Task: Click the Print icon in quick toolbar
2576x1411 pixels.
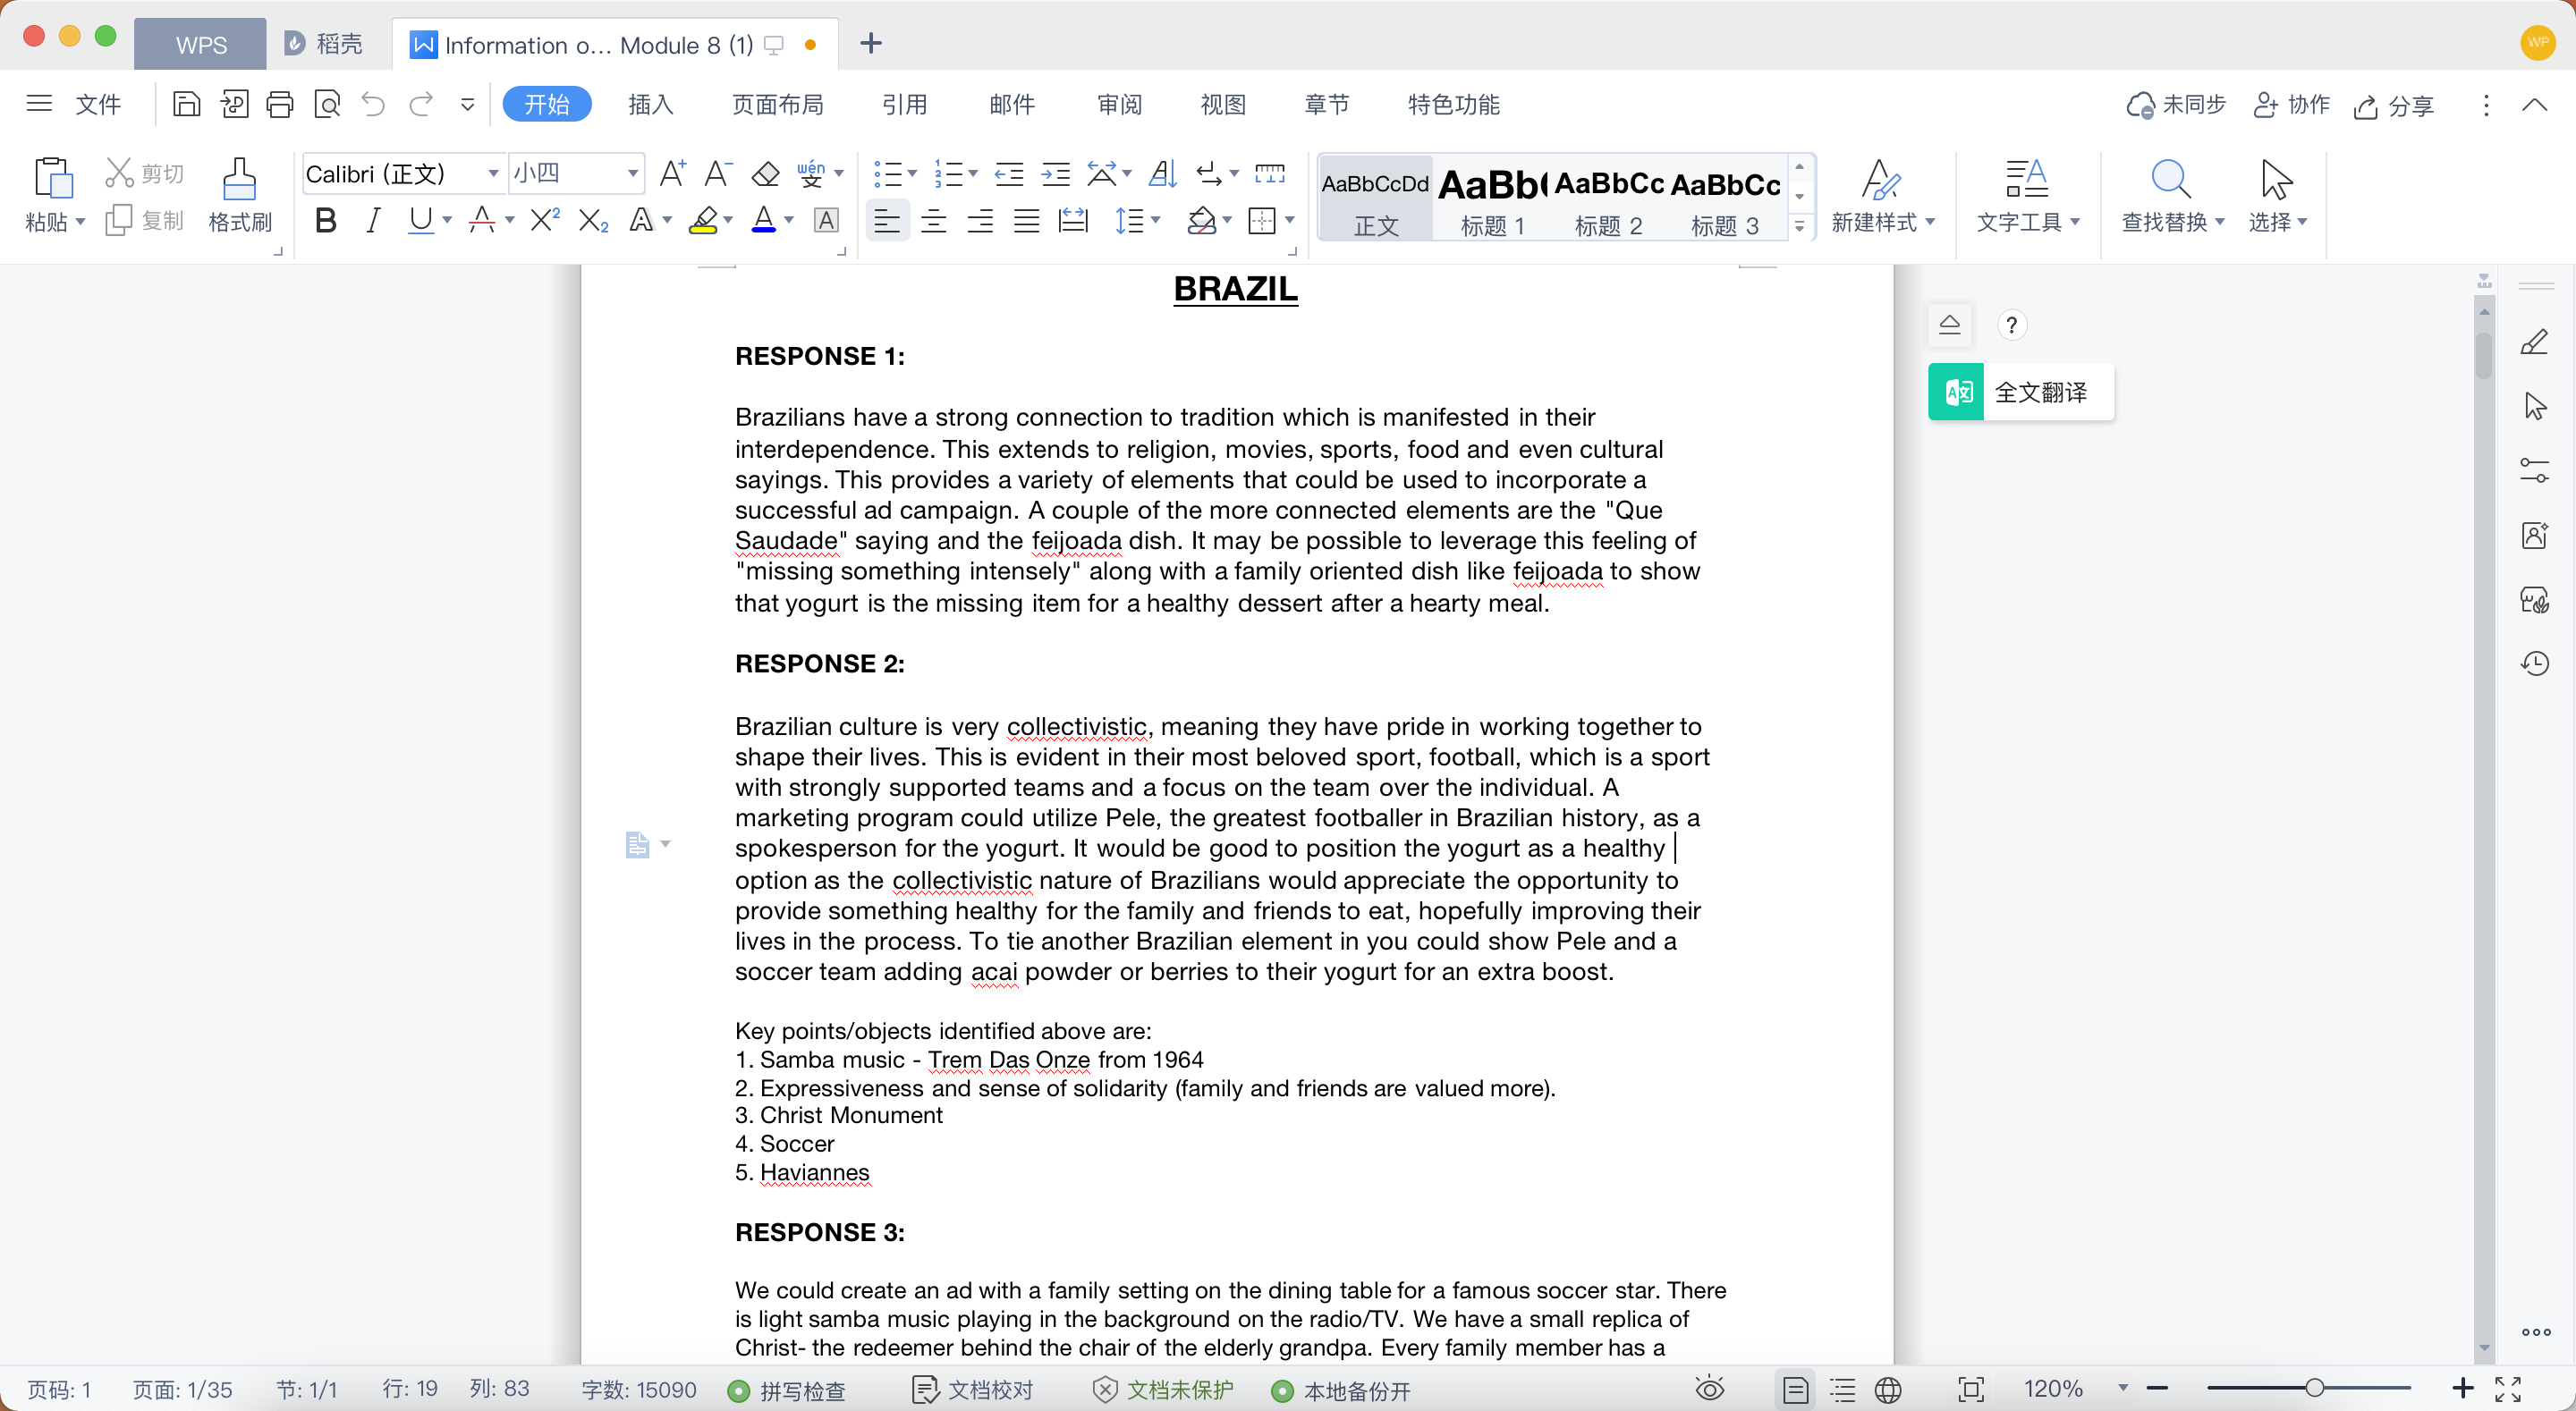Action: click(x=280, y=104)
